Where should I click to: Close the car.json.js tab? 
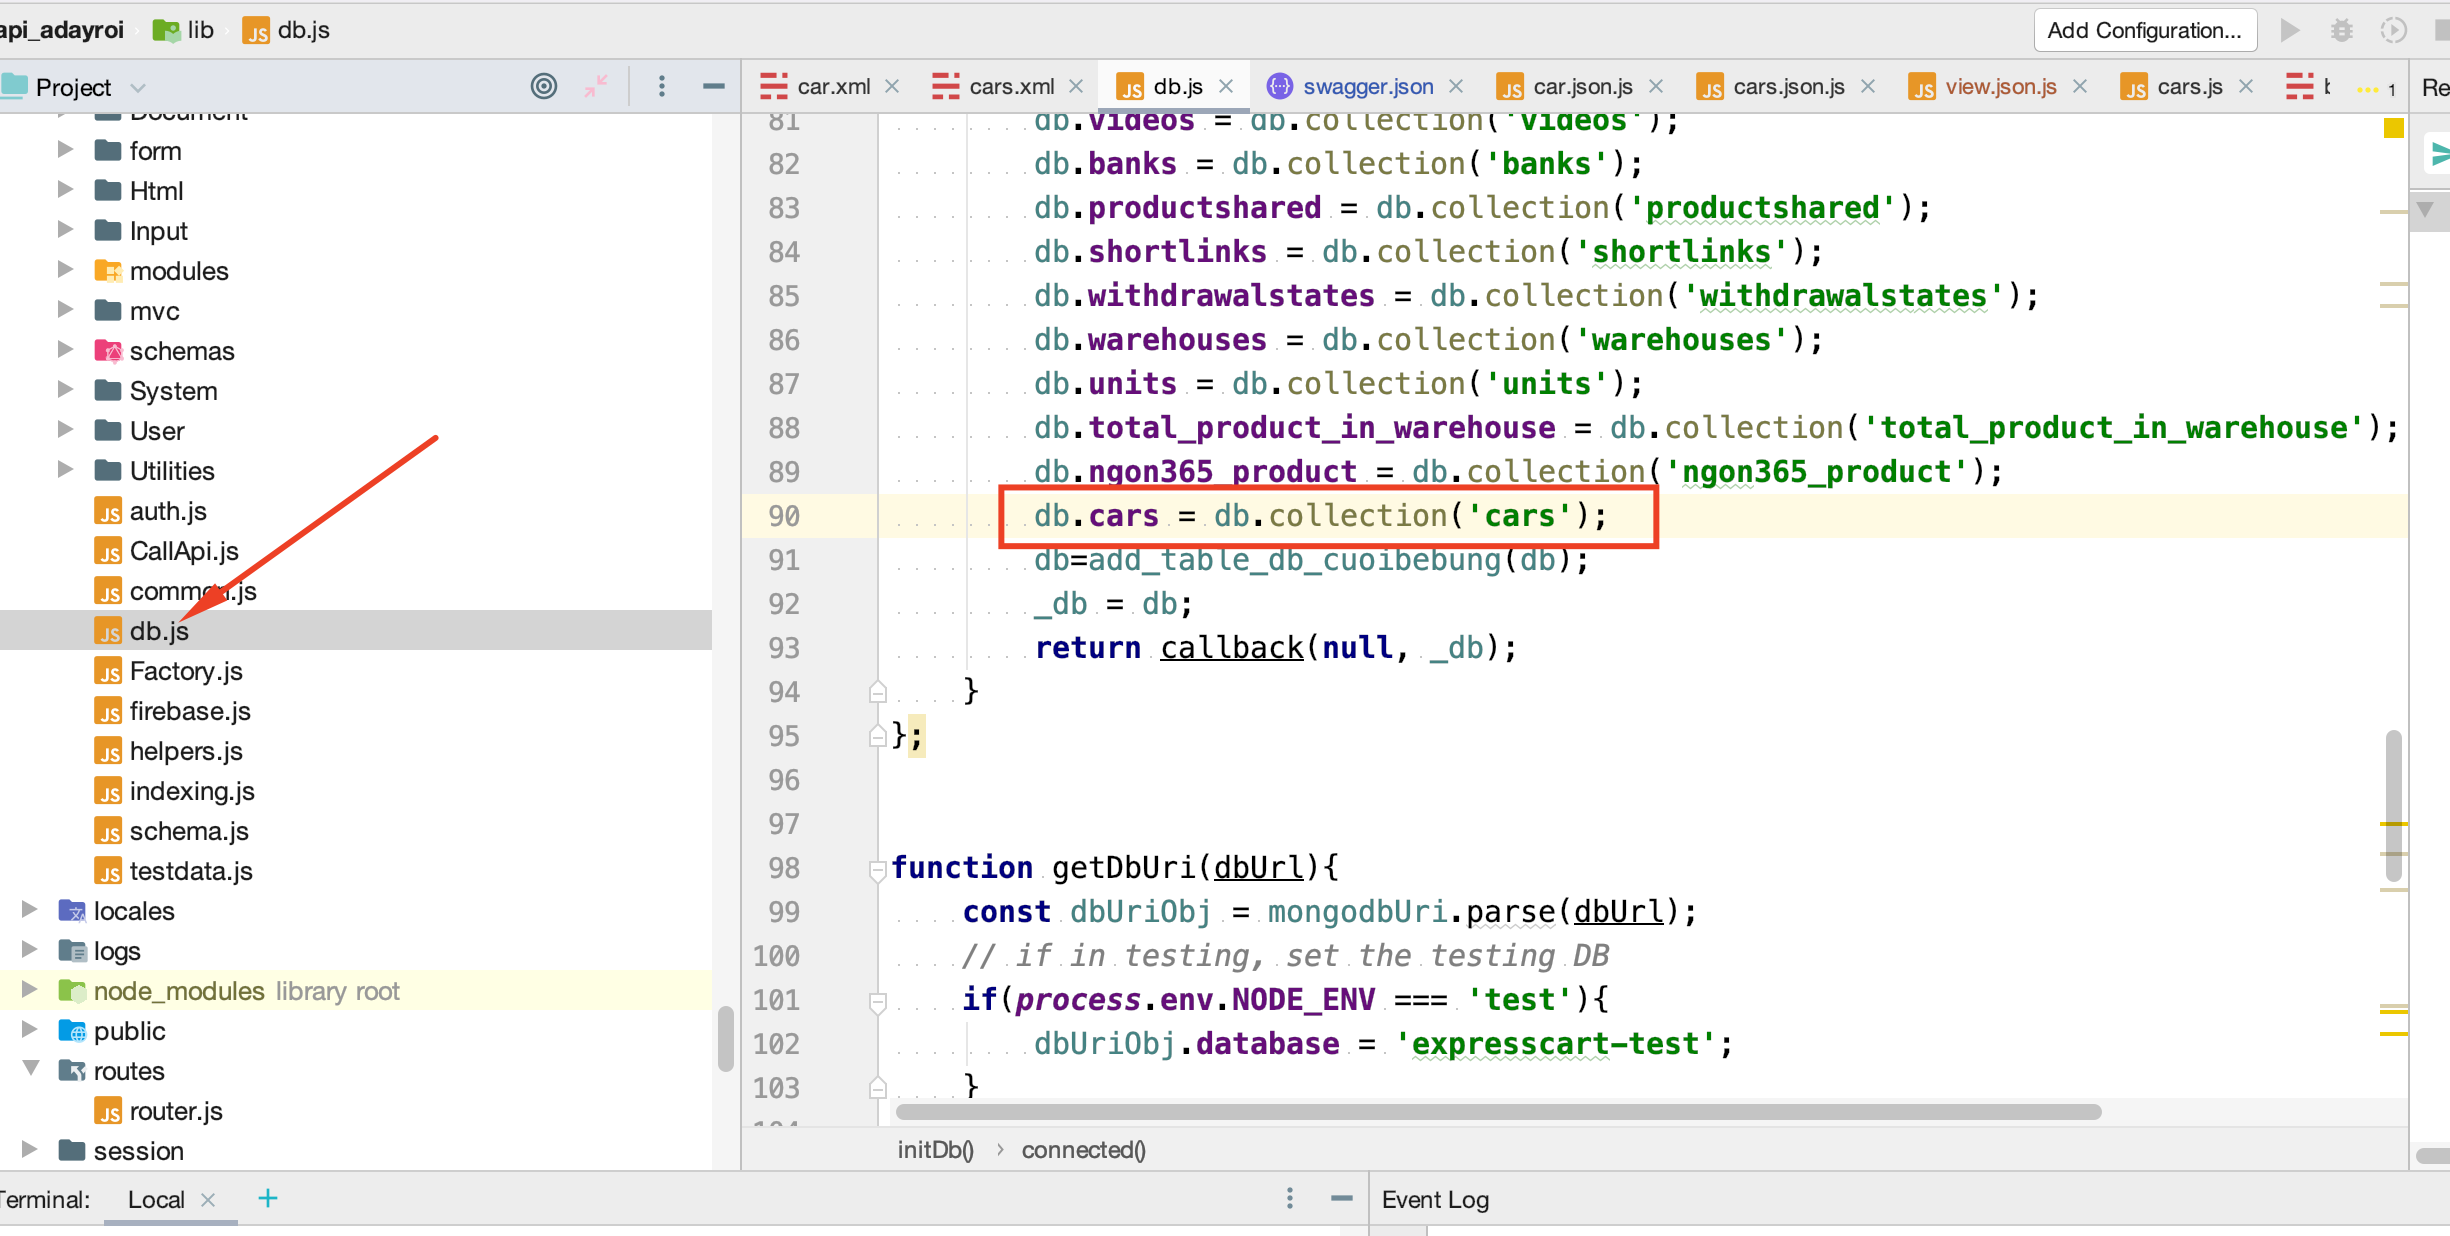coord(1655,87)
